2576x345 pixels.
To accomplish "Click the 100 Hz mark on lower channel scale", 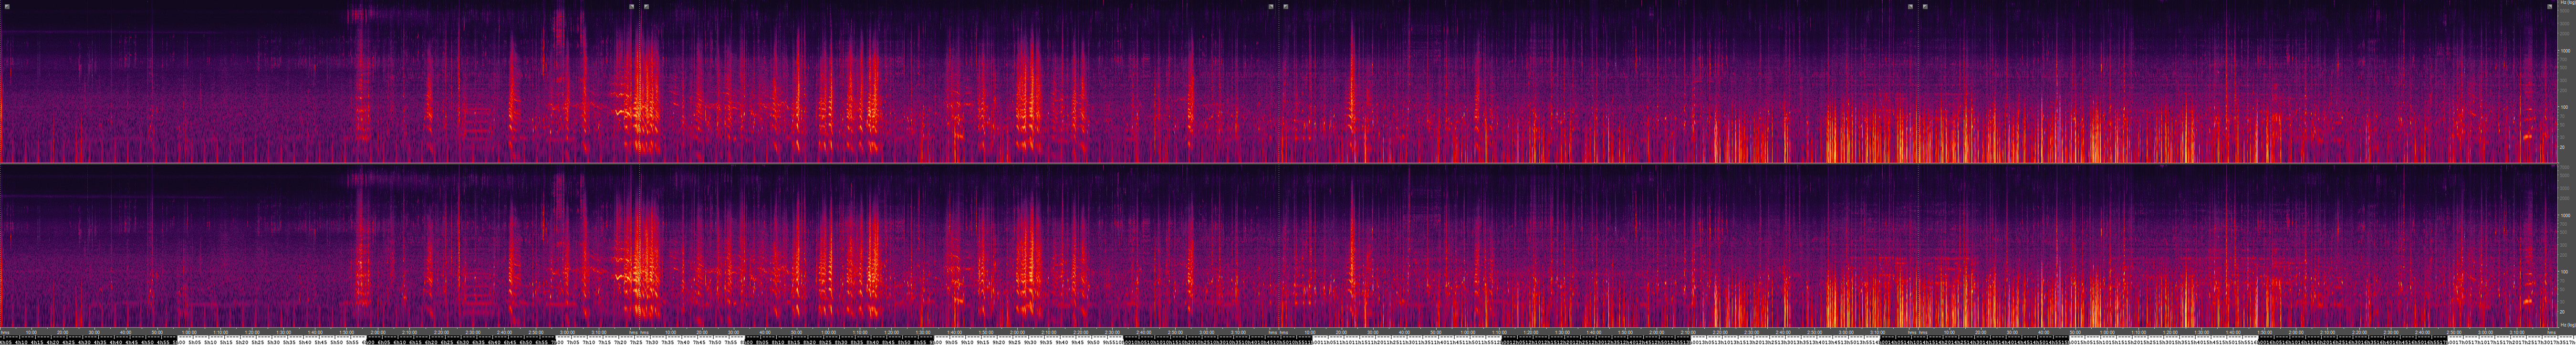I will coord(2566,271).
